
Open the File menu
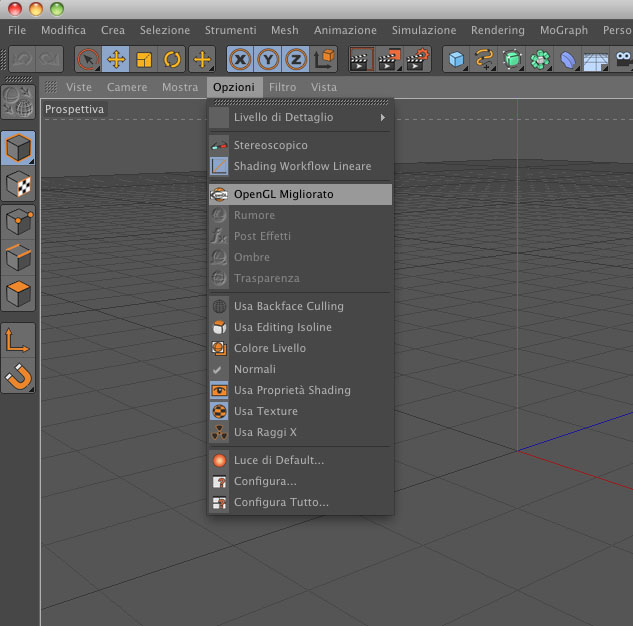[x=17, y=30]
